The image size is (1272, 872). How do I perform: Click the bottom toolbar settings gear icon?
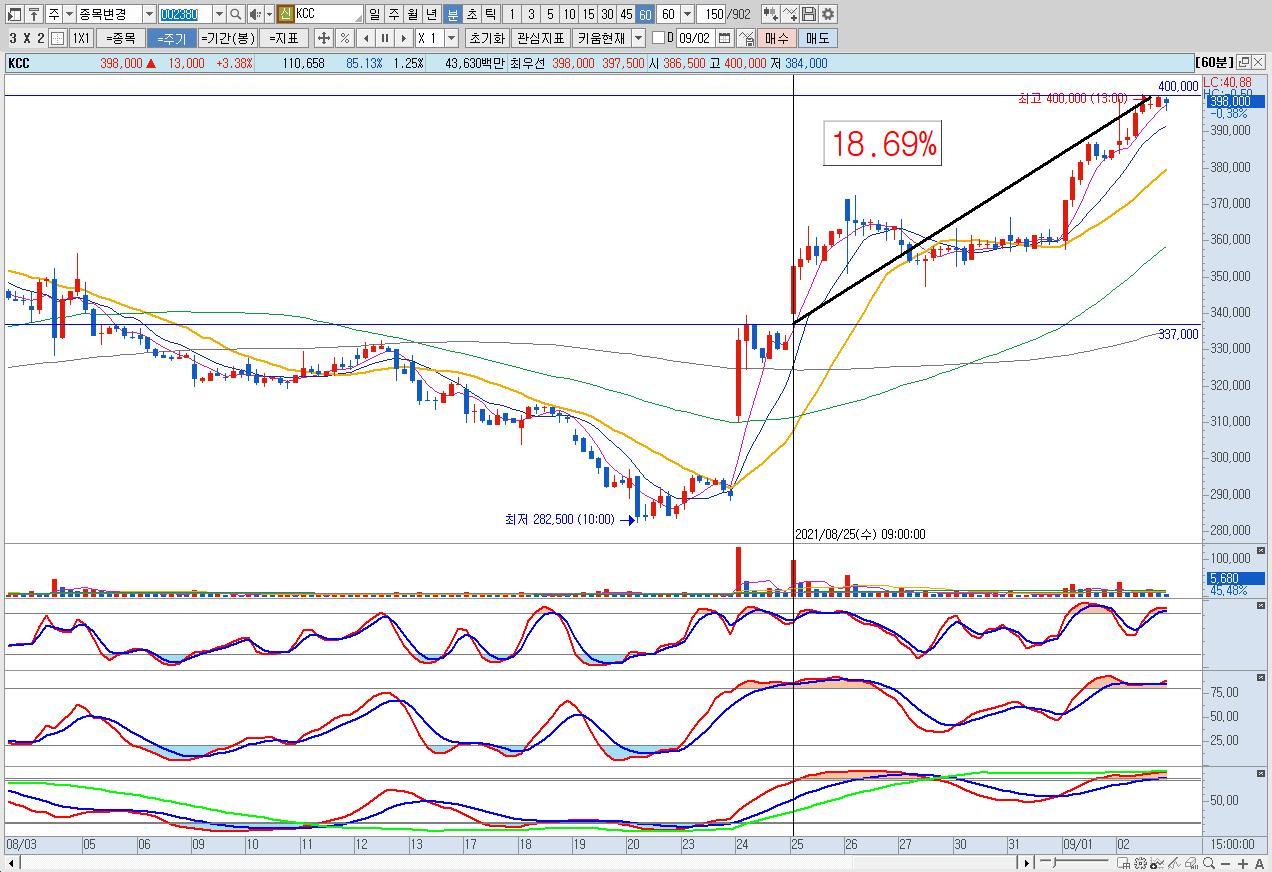coord(1141,863)
